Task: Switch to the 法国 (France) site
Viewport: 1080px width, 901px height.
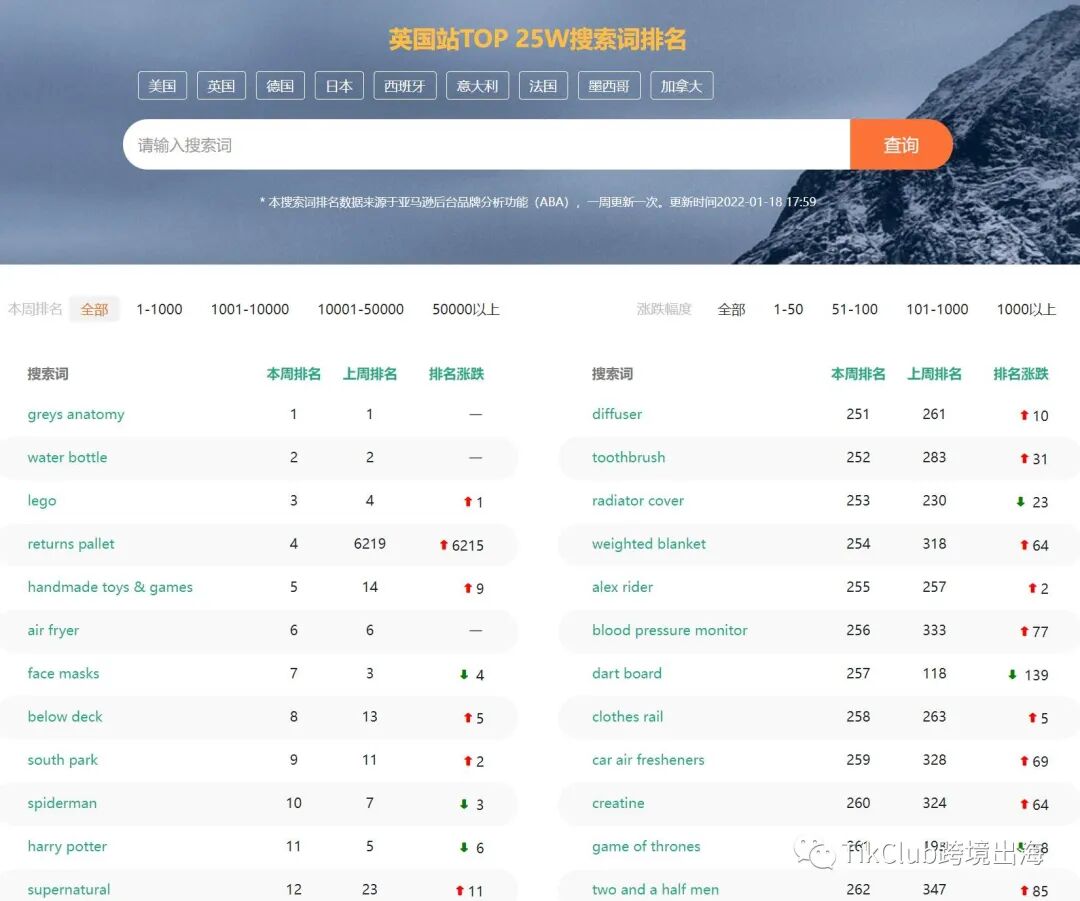Action: [x=543, y=85]
